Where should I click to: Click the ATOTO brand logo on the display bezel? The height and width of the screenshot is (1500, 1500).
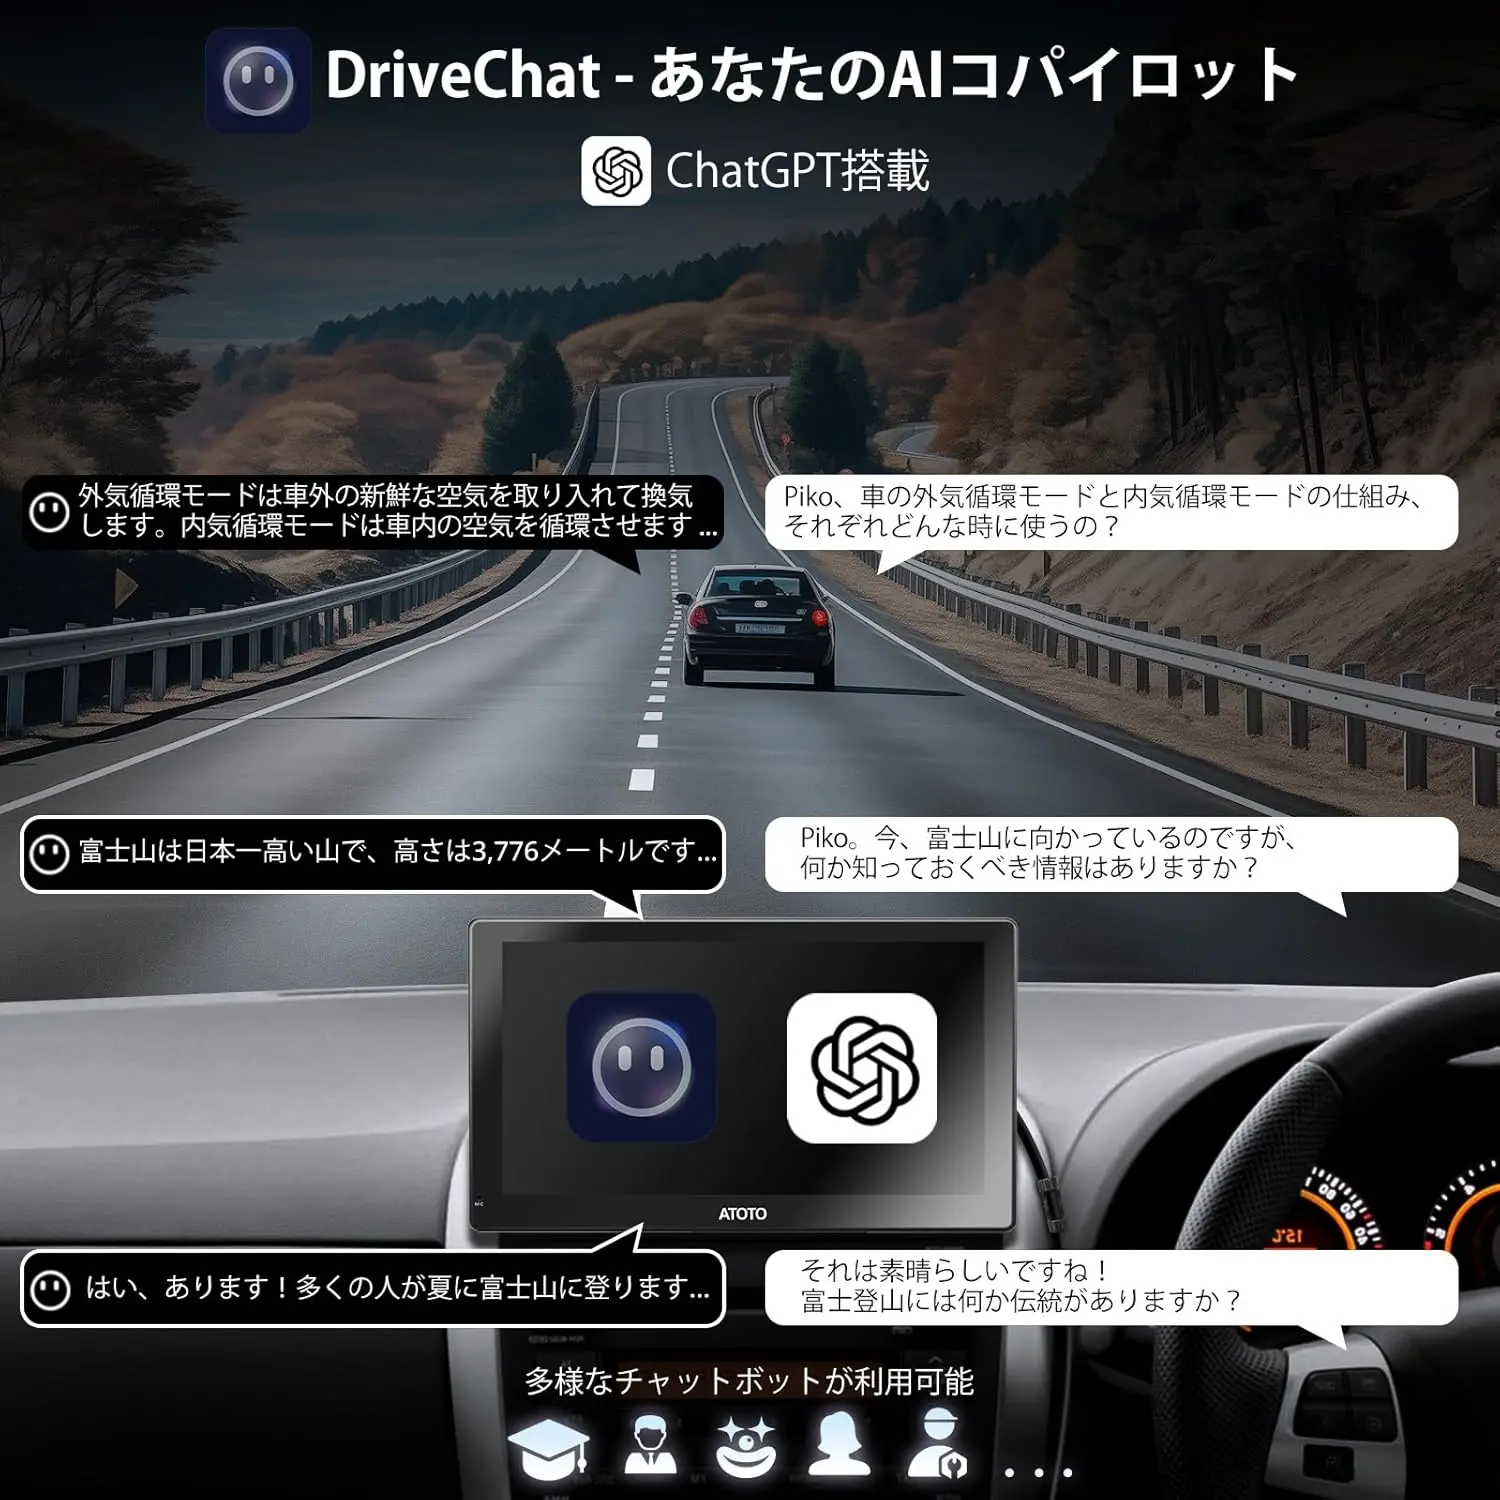coord(742,1214)
